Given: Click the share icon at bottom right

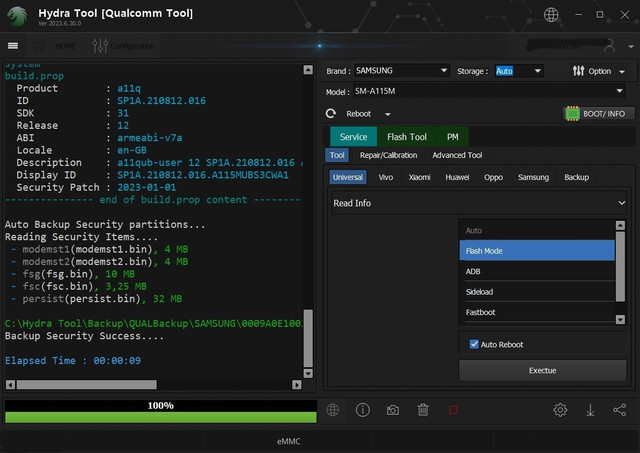Looking at the screenshot, I should coord(620,410).
